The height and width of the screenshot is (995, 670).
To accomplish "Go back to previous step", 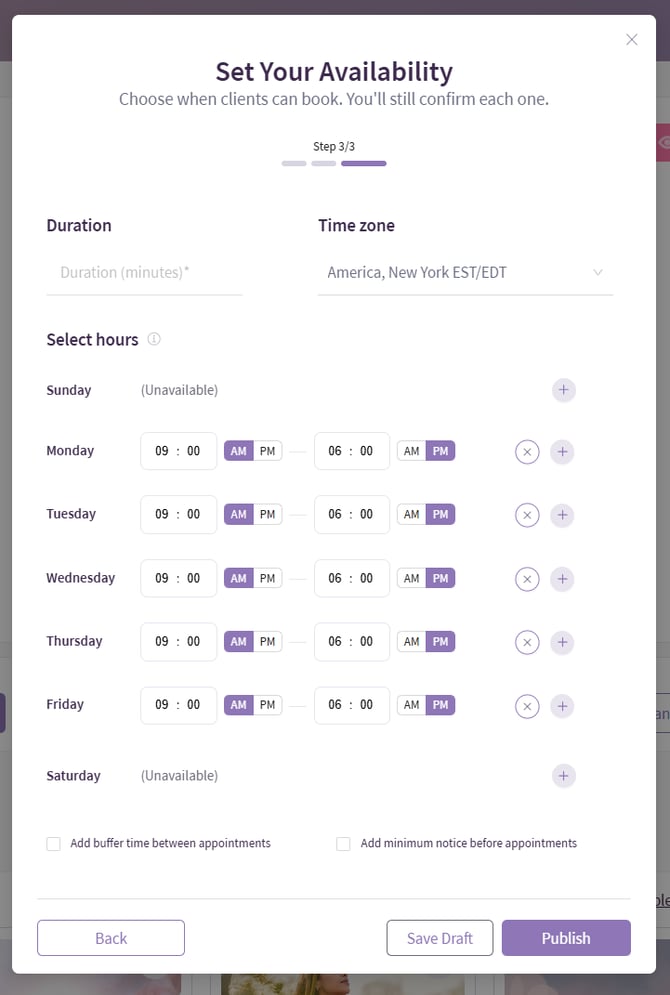I will [111, 938].
